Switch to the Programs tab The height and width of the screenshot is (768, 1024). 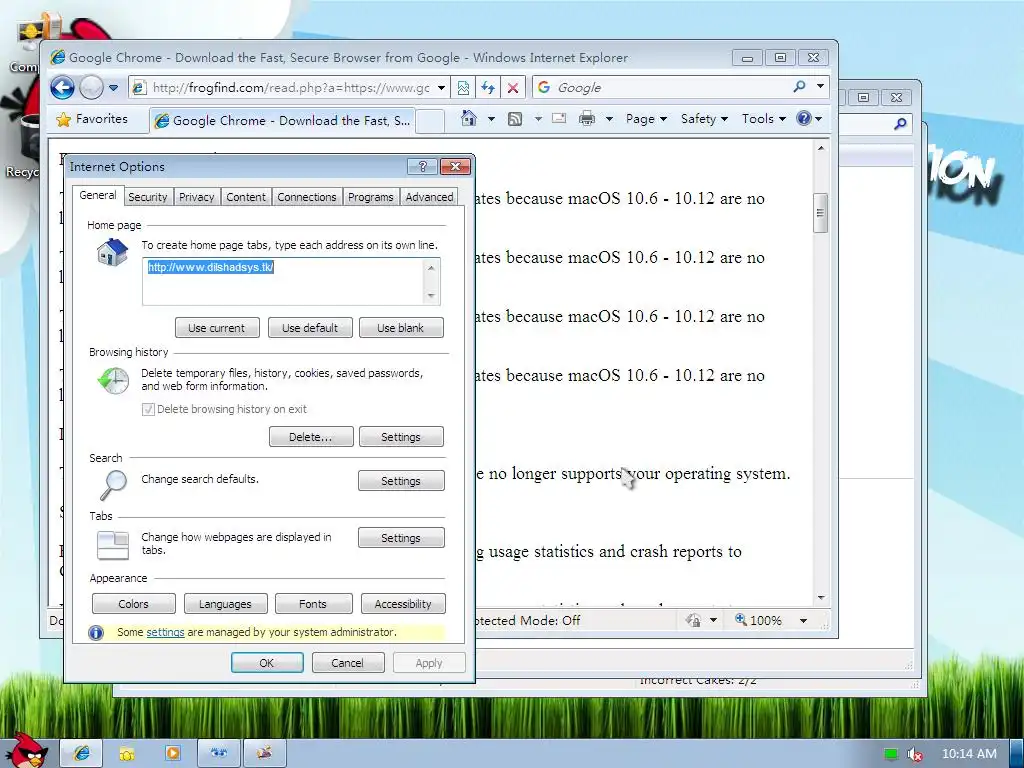(x=370, y=197)
